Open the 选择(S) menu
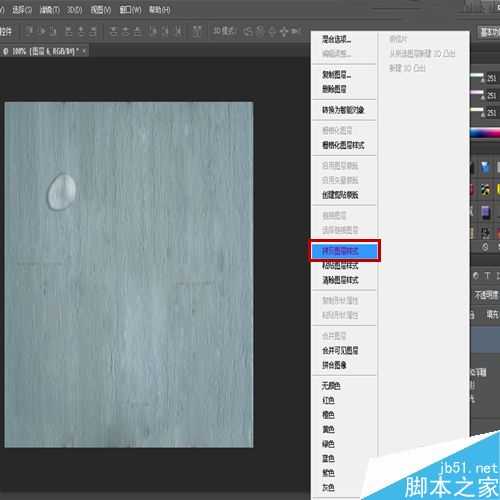 22,10
